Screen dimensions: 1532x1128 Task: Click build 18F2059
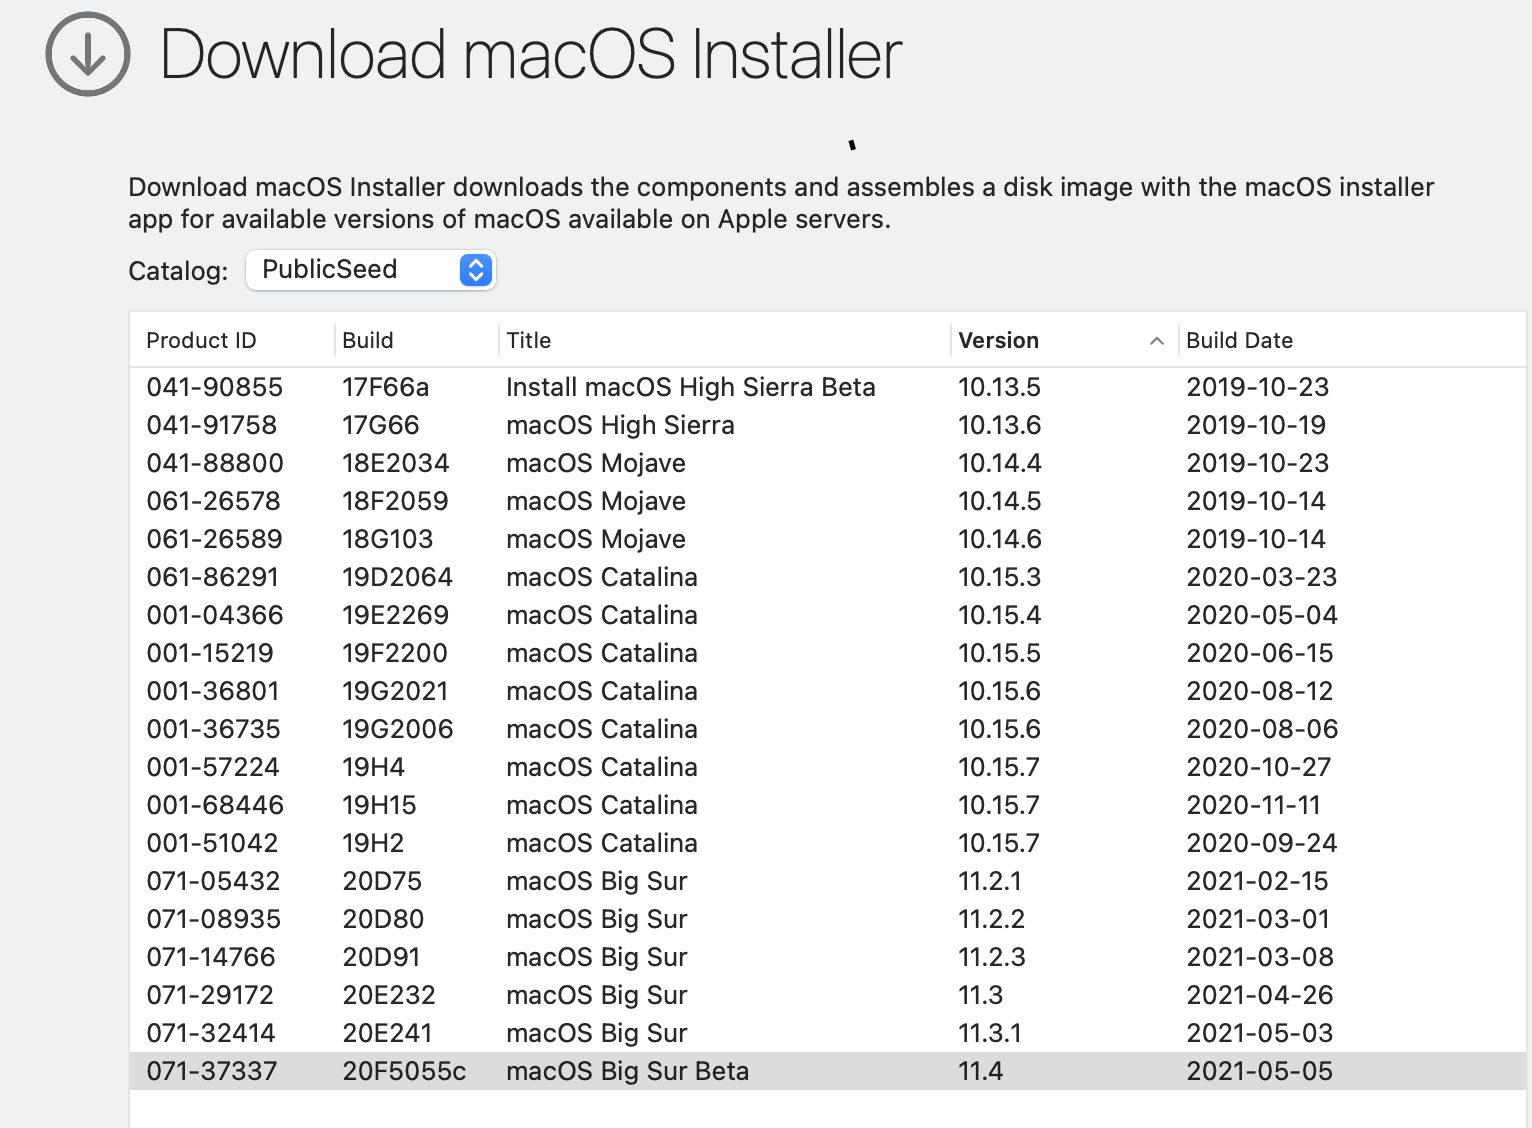pyautogui.click(x=396, y=501)
